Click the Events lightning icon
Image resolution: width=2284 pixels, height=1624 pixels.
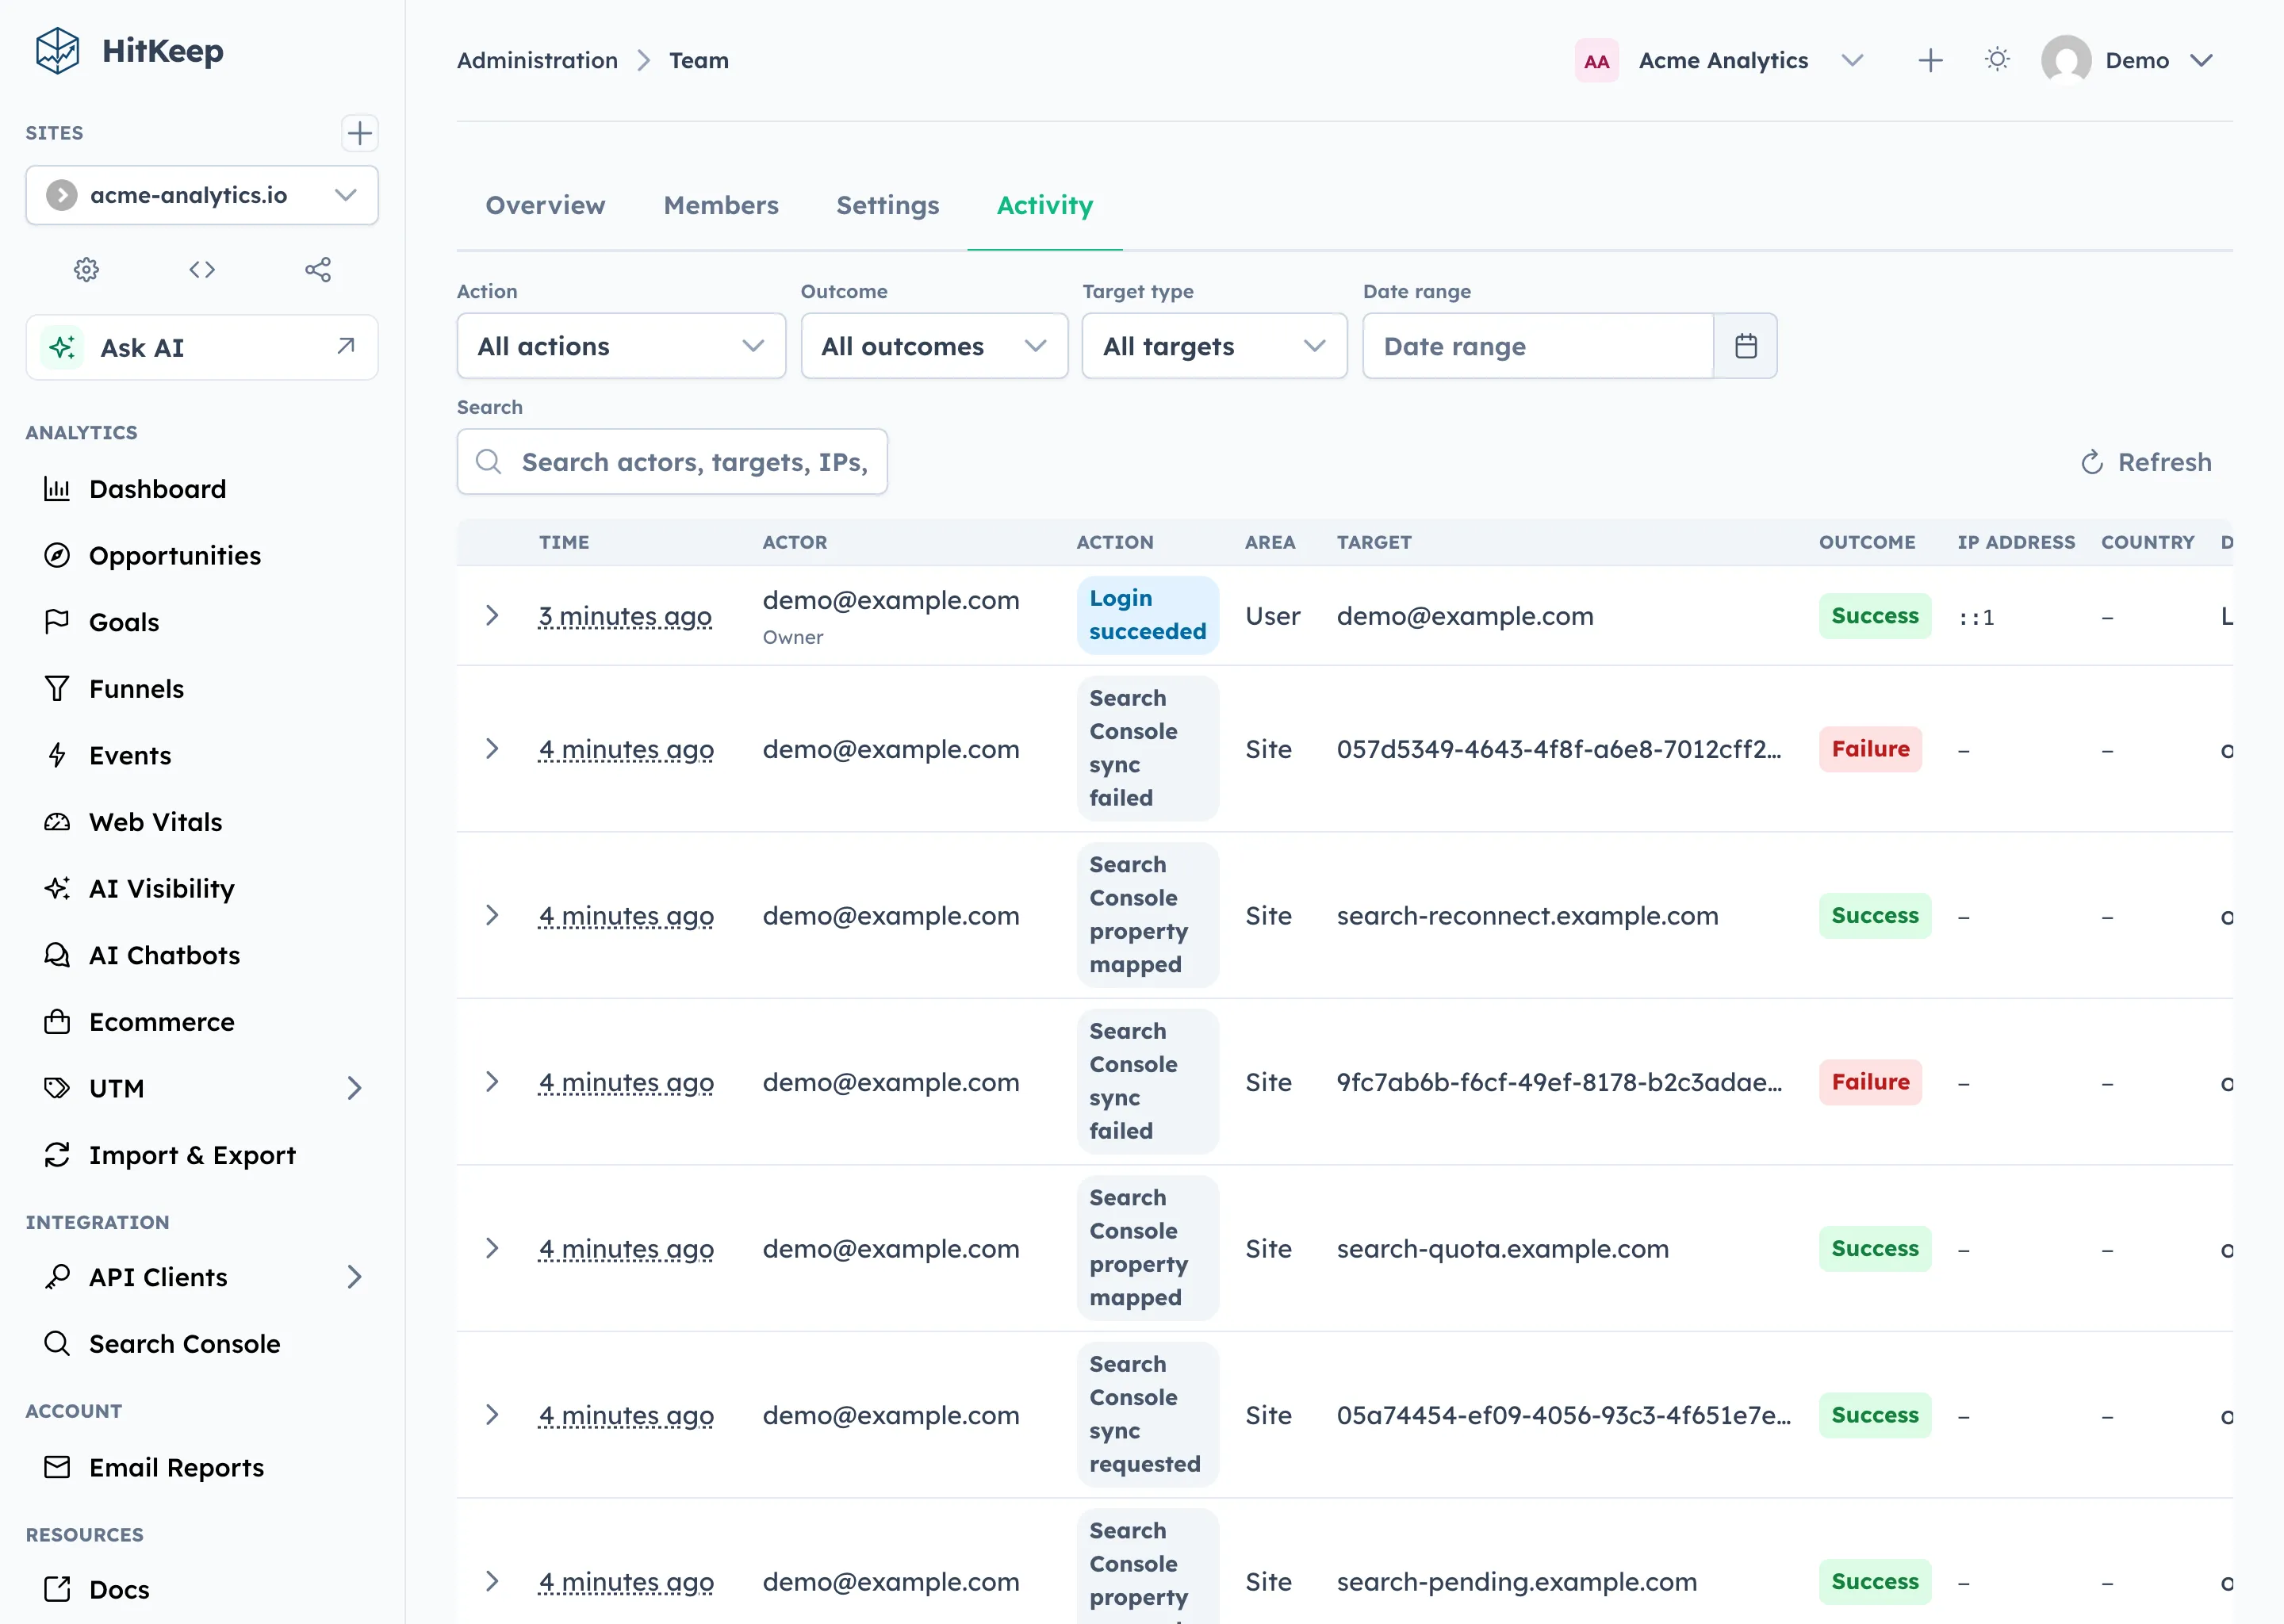click(x=57, y=755)
